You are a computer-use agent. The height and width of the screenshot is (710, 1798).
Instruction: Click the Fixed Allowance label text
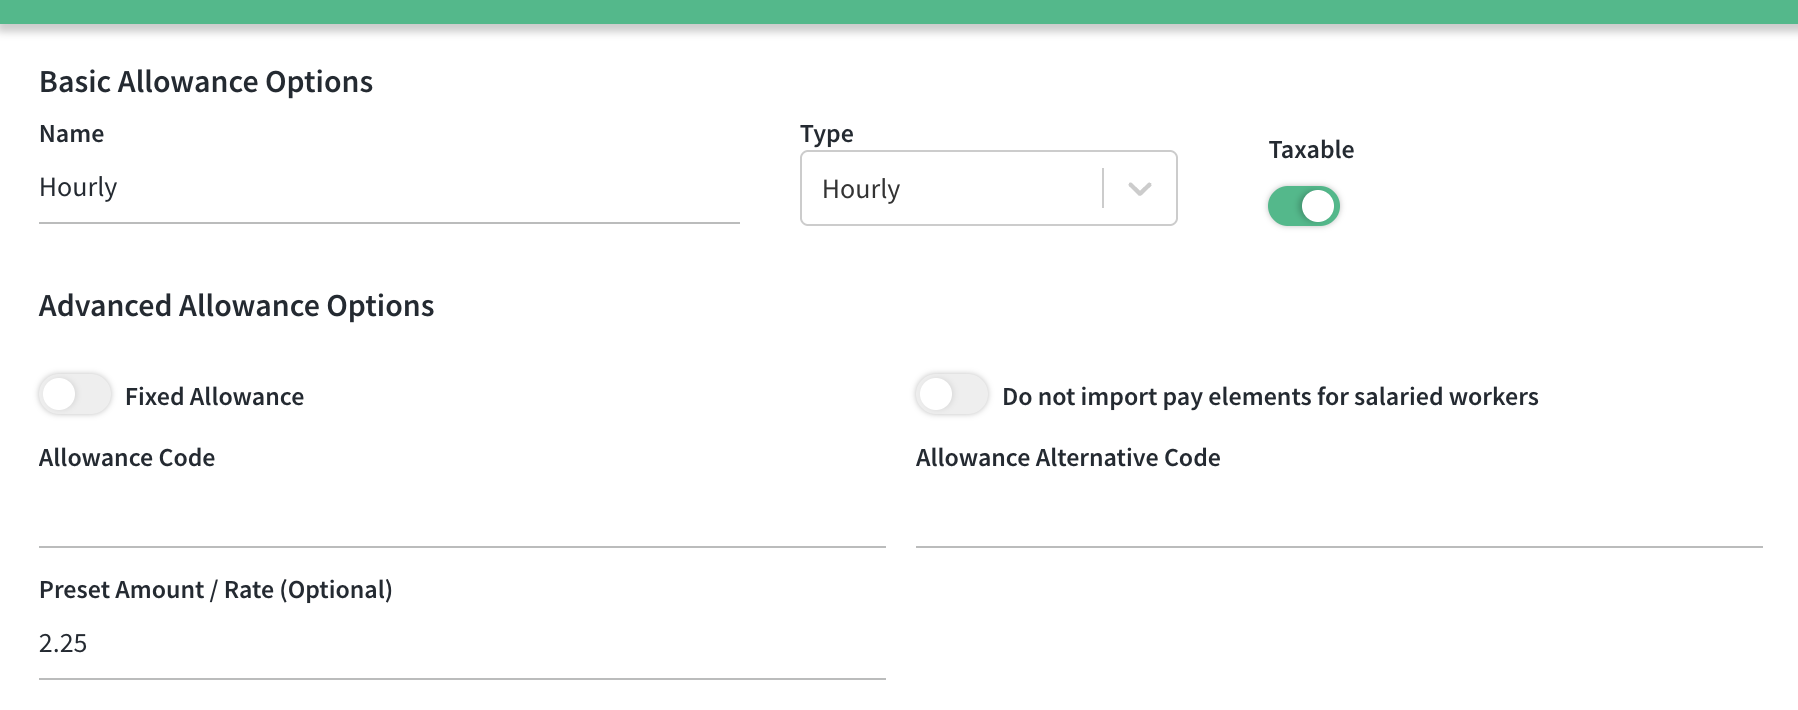(214, 397)
